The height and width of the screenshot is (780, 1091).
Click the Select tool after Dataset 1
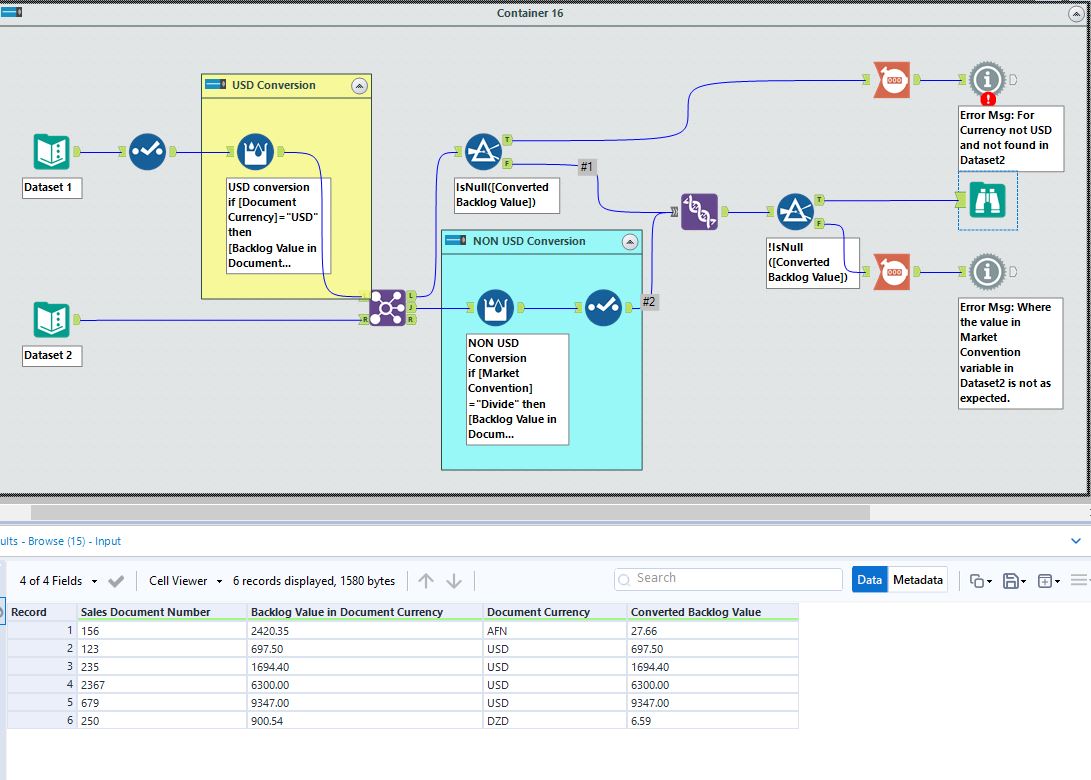click(x=147, y=150)
